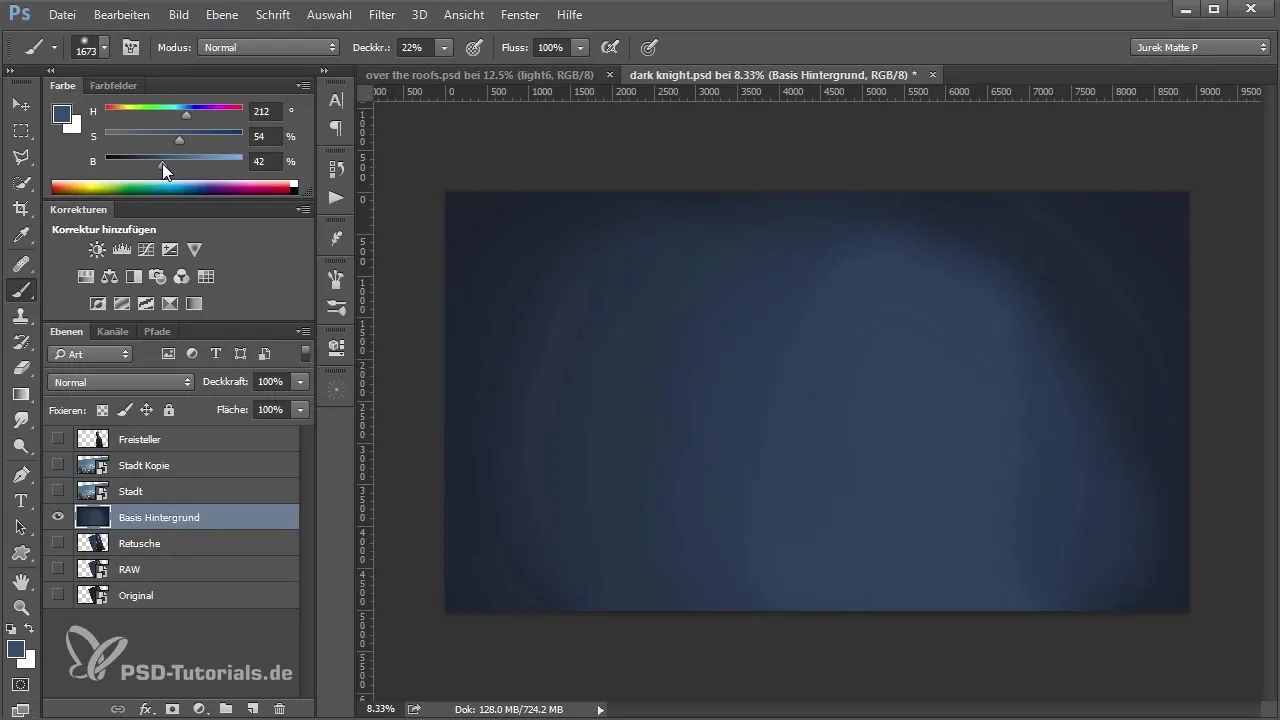Viewport: 1280px width, 720px height.
Task: Toggle lock all for layer
Action: click(x=169, y=410)
